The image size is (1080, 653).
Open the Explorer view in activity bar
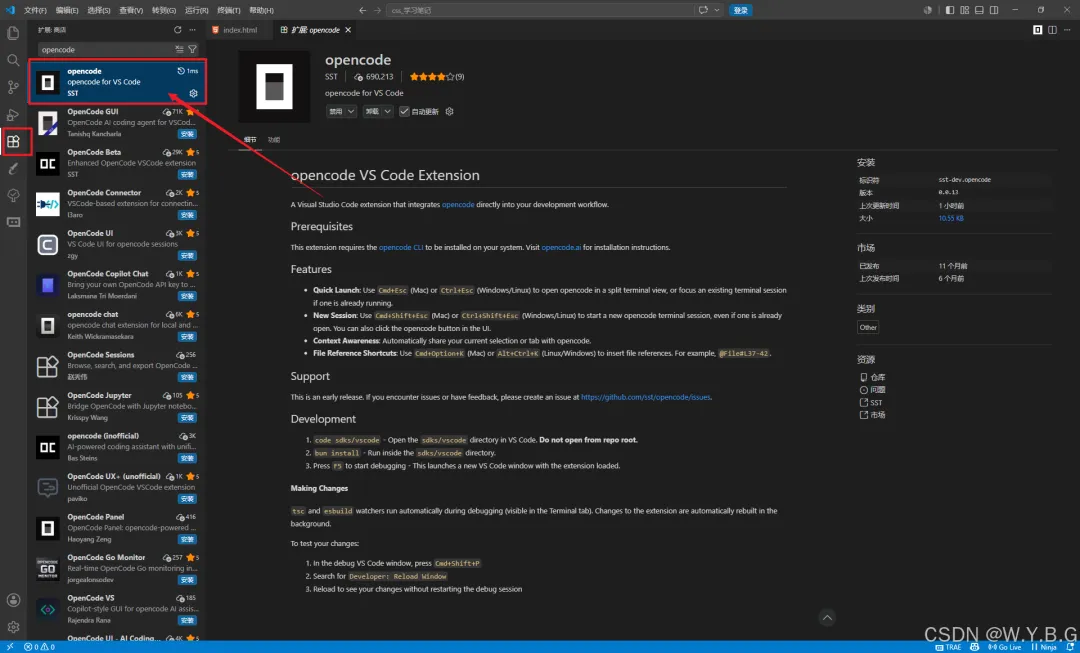click(13, 32)
